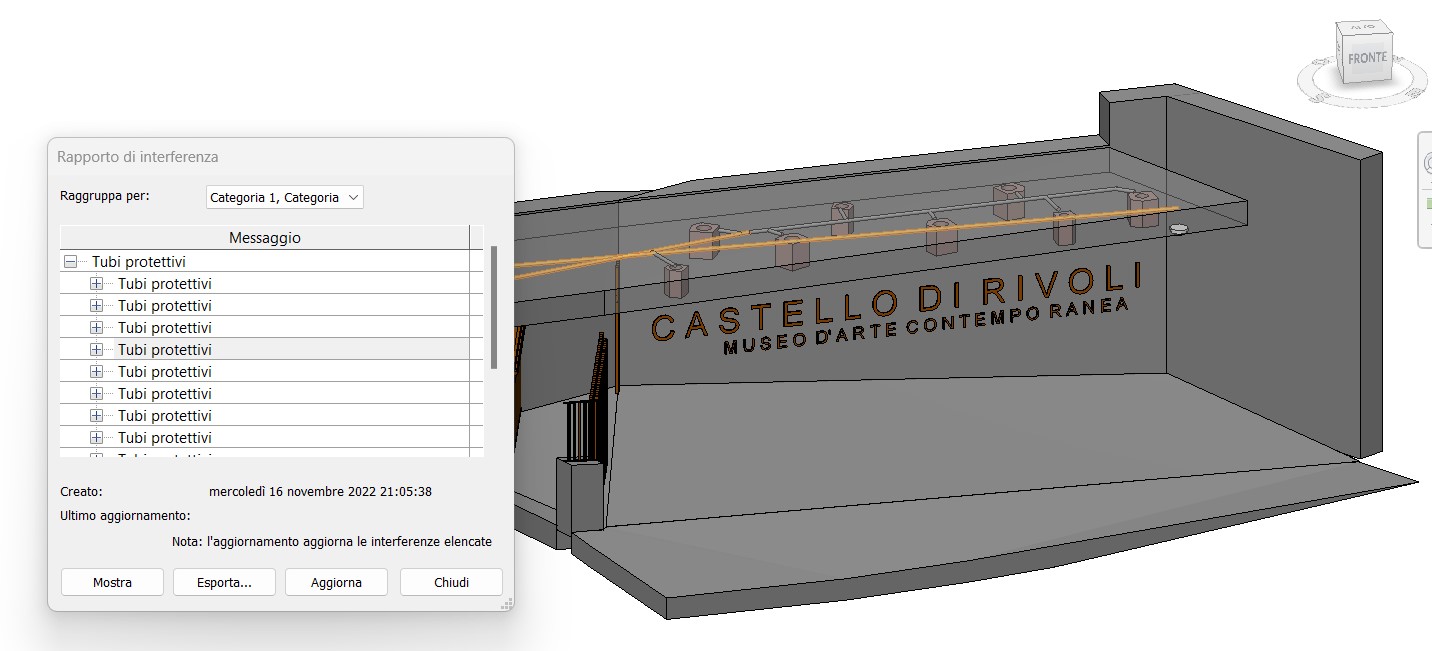Expand the second child Tubi protettivi entry
Screen dimensions: 1432x651
(97, 306)
